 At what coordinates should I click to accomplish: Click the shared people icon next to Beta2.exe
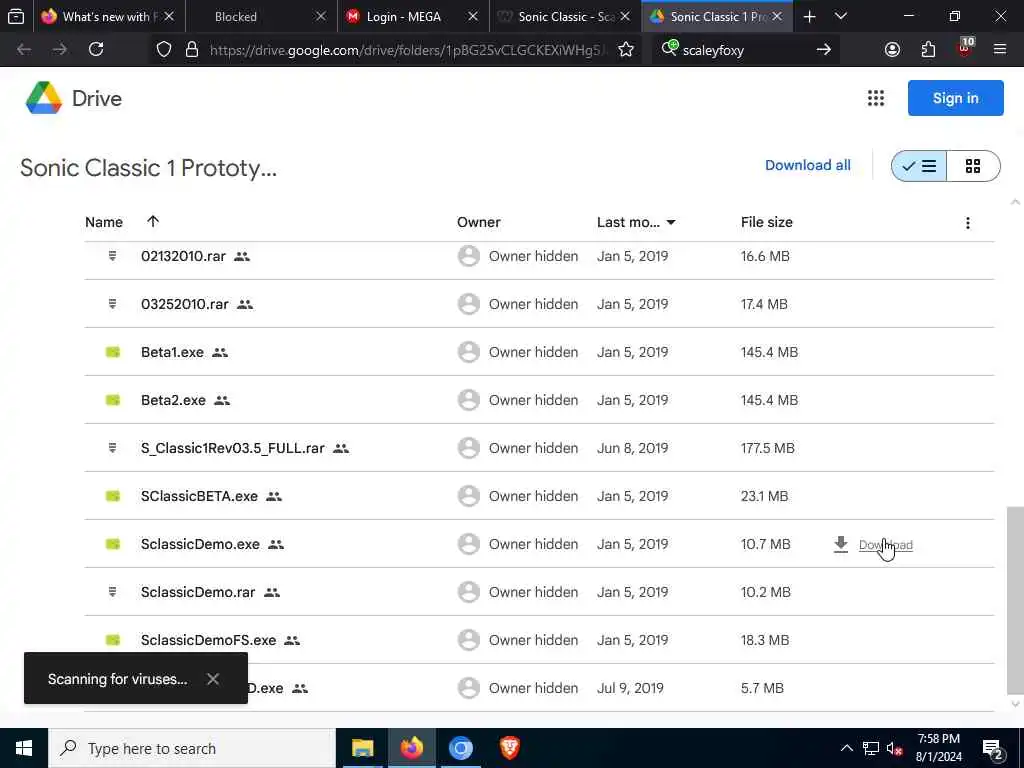(222, 400)
